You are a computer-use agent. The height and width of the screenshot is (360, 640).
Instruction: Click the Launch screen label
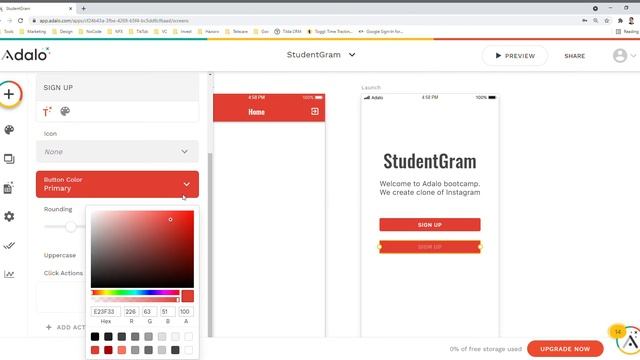(x=371, y=87)
